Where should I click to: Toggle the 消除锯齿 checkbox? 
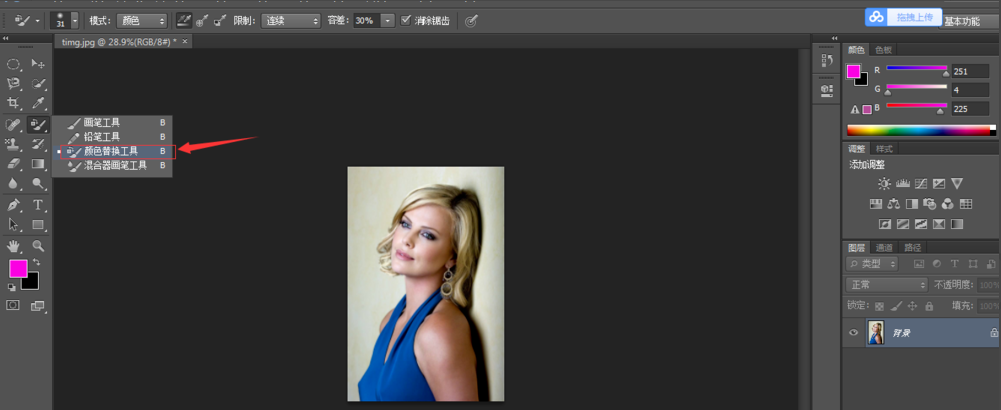[405, 20]
